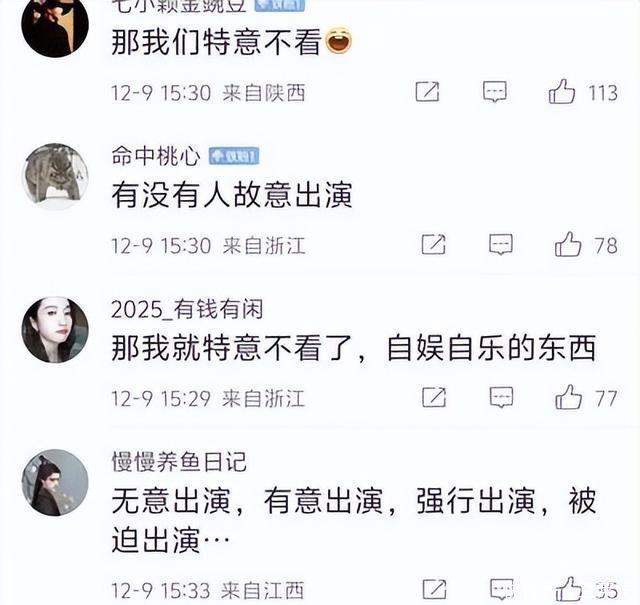Open the first commenter's dark avatar
The image size is (640, 605).
pyautogui.click(x=55, y=25)
